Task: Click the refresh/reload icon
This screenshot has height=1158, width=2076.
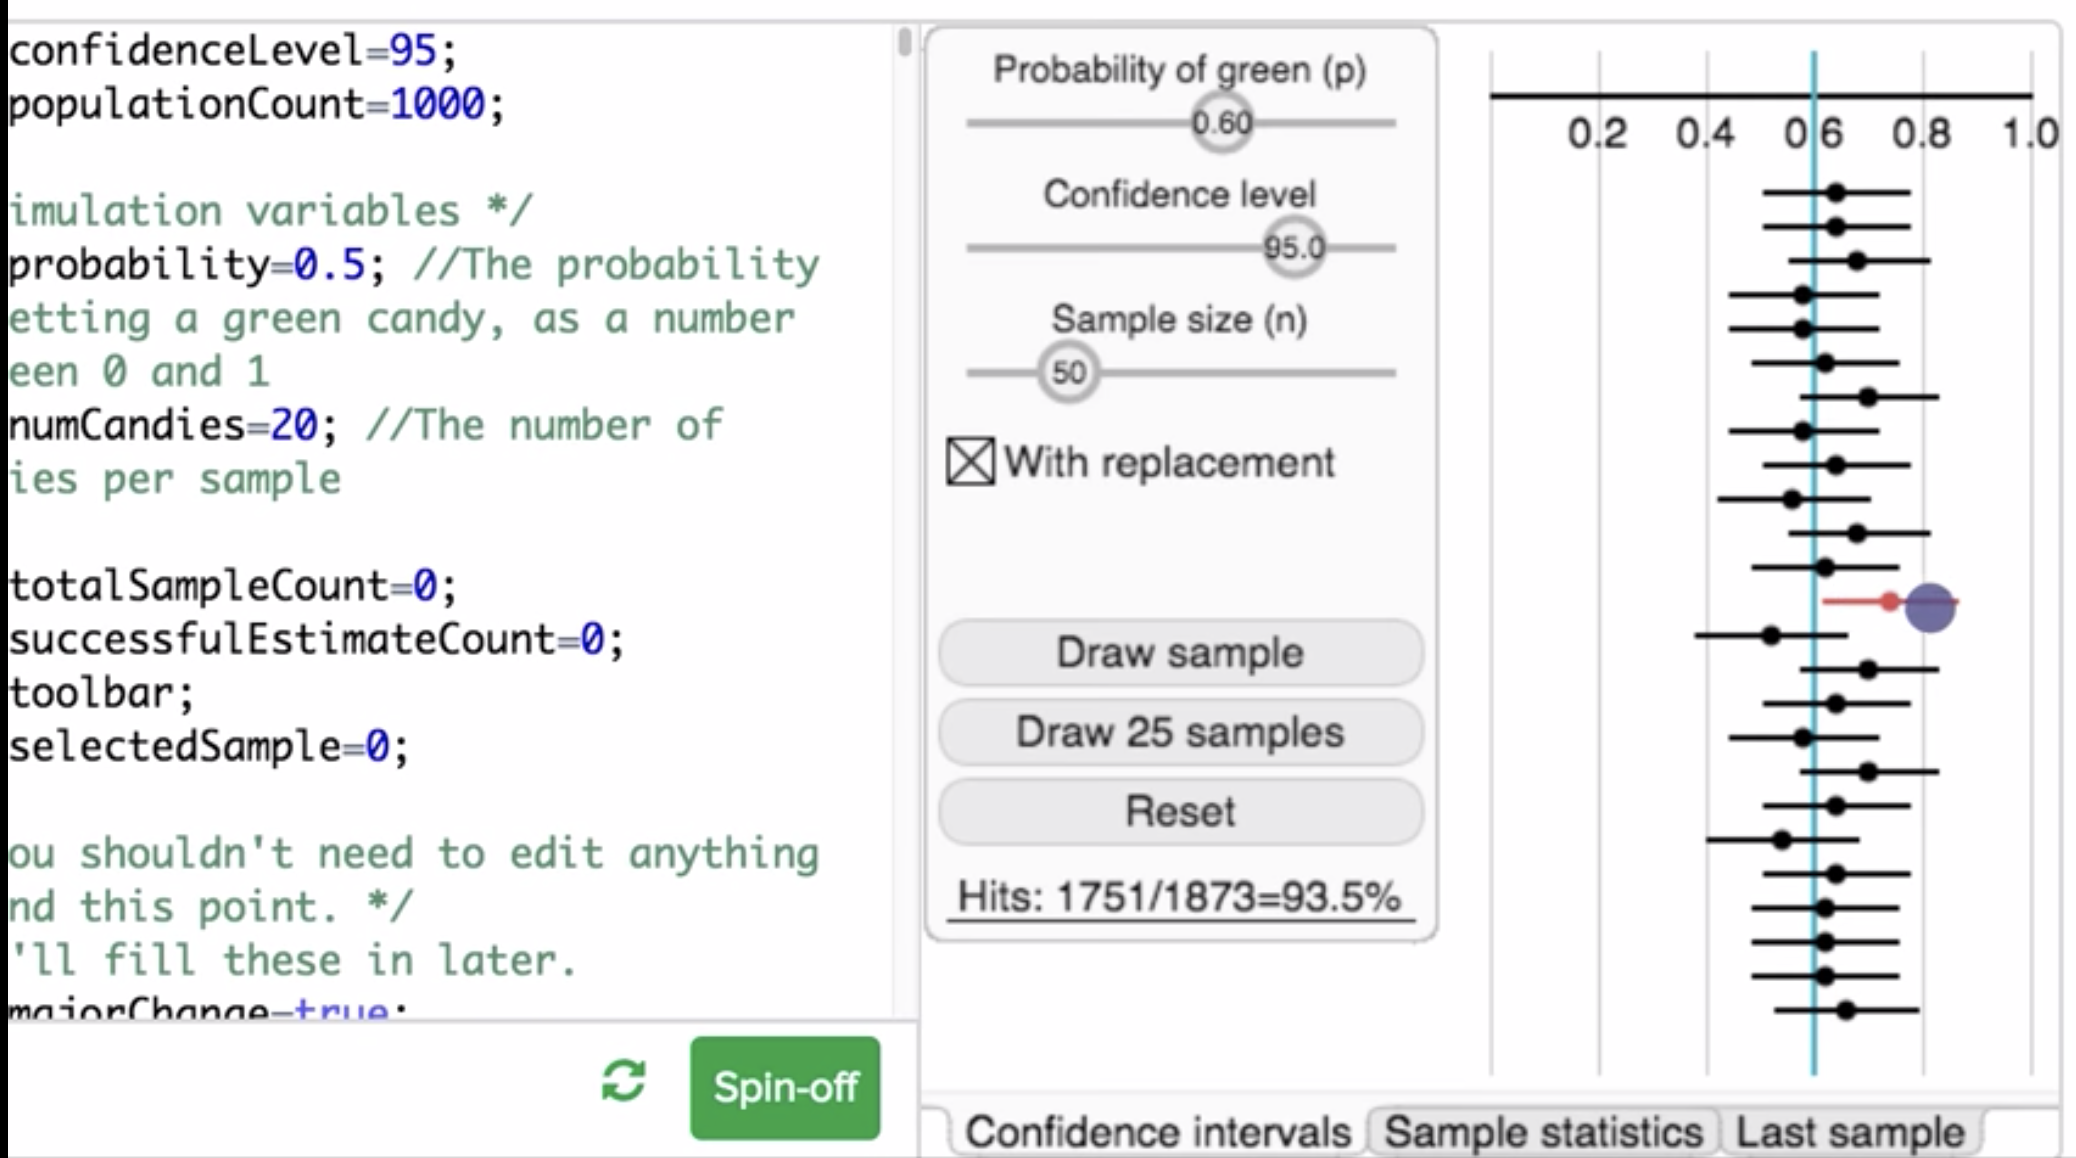Action: click(622, 1088)
